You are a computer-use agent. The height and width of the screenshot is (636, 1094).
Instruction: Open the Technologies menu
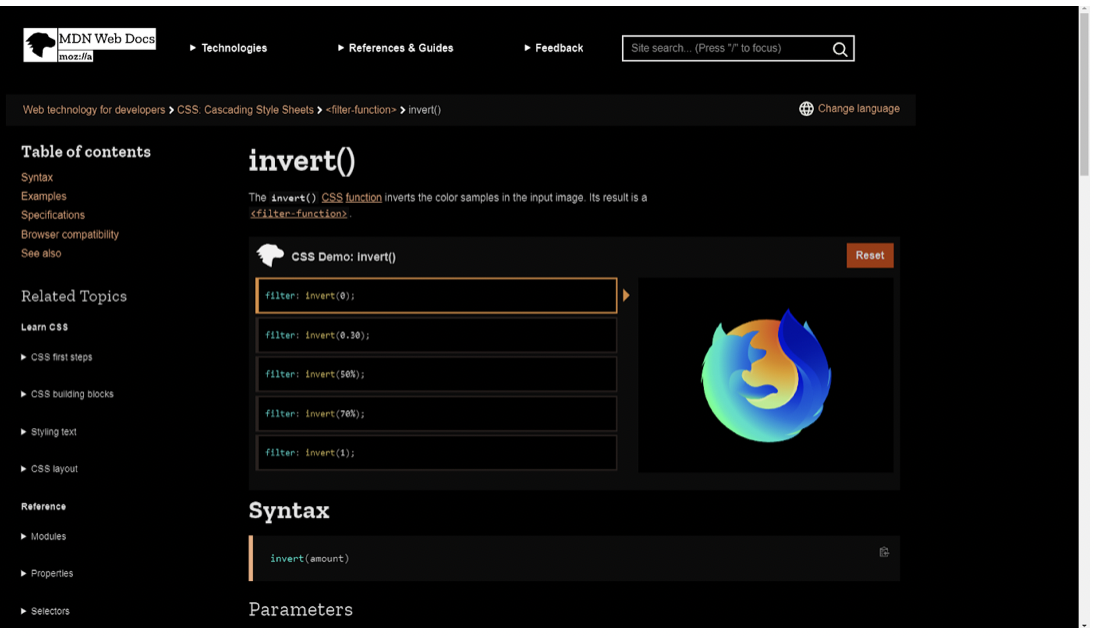[x=229, y=48]
